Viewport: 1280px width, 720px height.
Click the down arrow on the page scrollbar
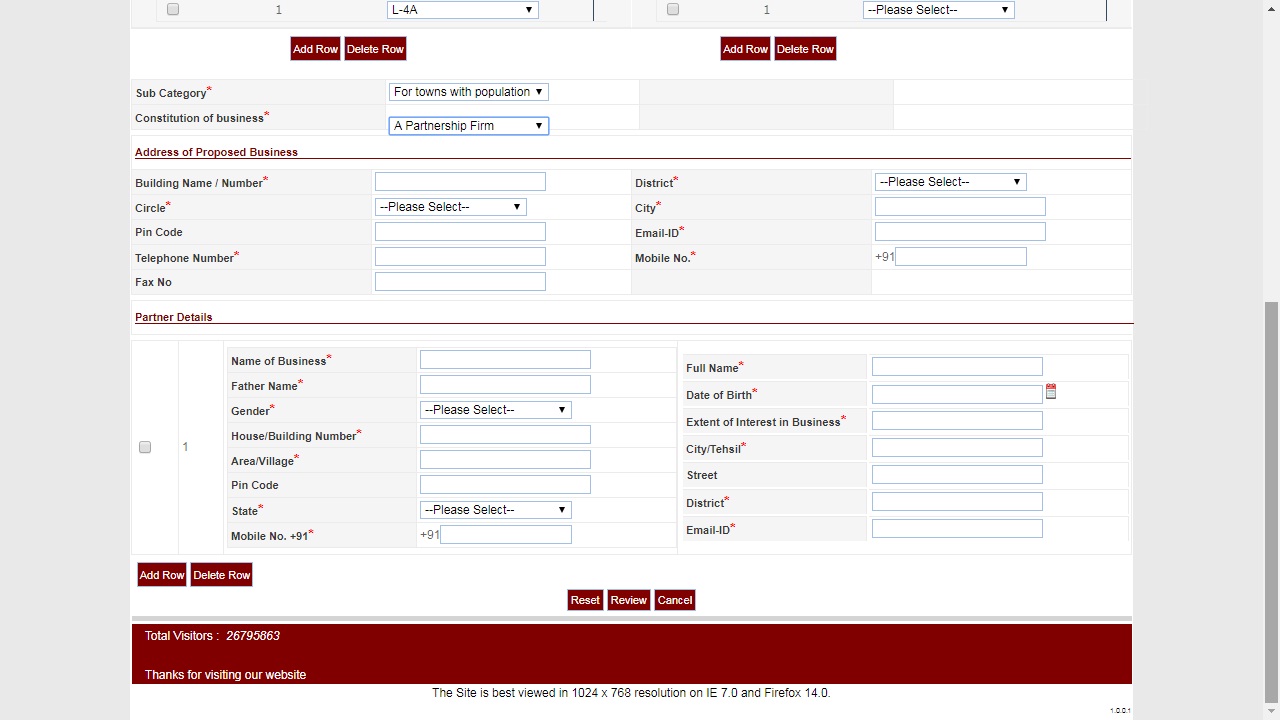(x=1271, y=712)
